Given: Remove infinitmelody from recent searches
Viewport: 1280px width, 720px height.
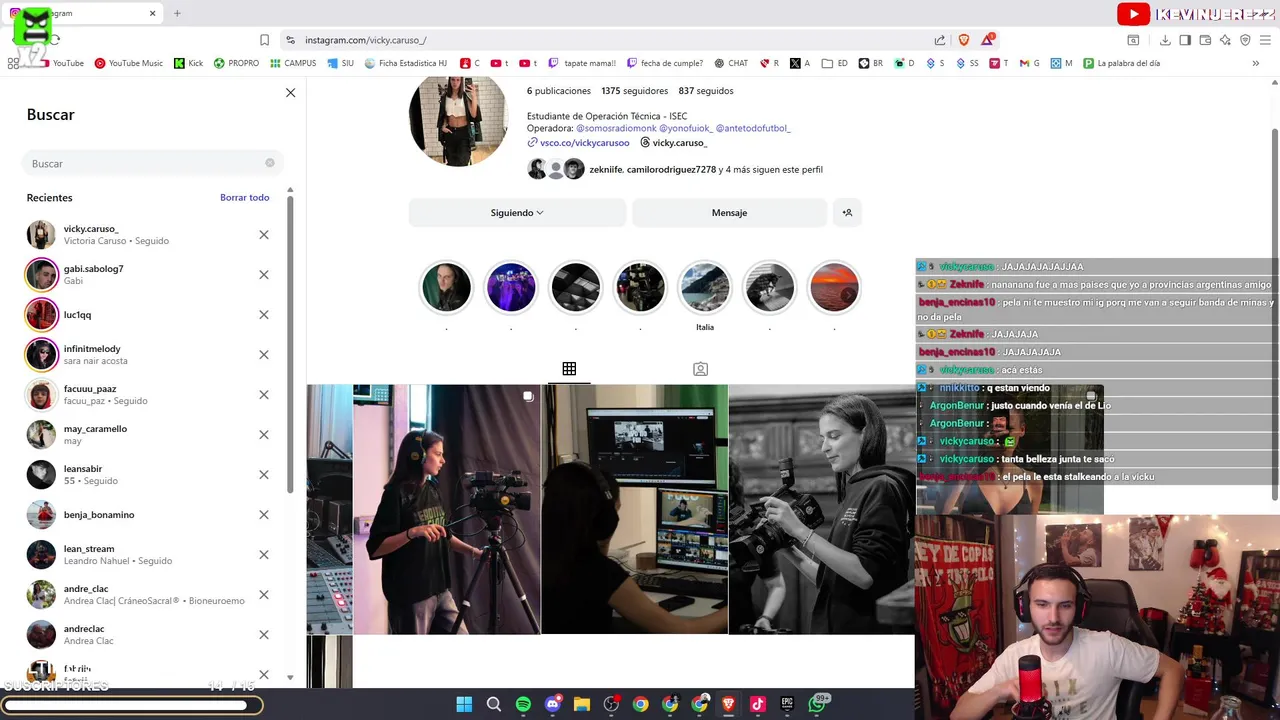Looking at the screenshot, I should (264, 355).
